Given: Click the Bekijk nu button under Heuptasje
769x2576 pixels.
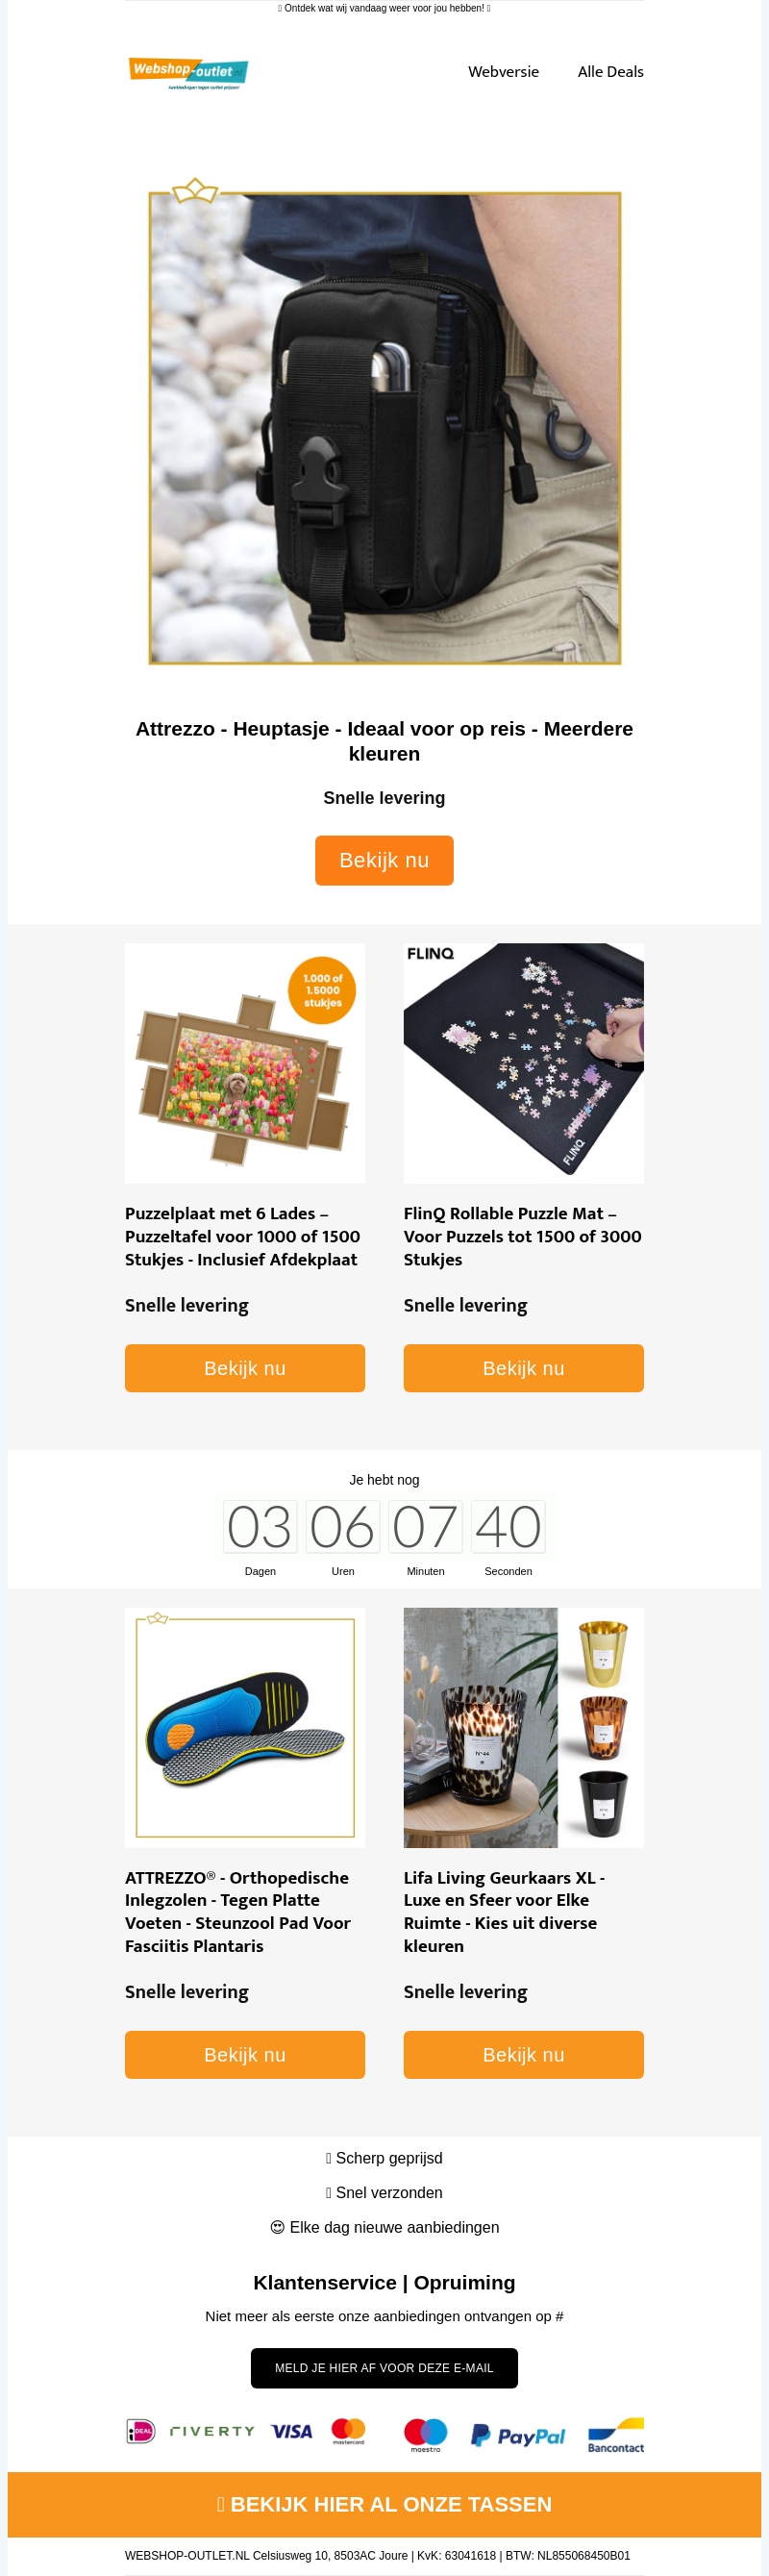Looking at the screenshot, I should (384, 860).
